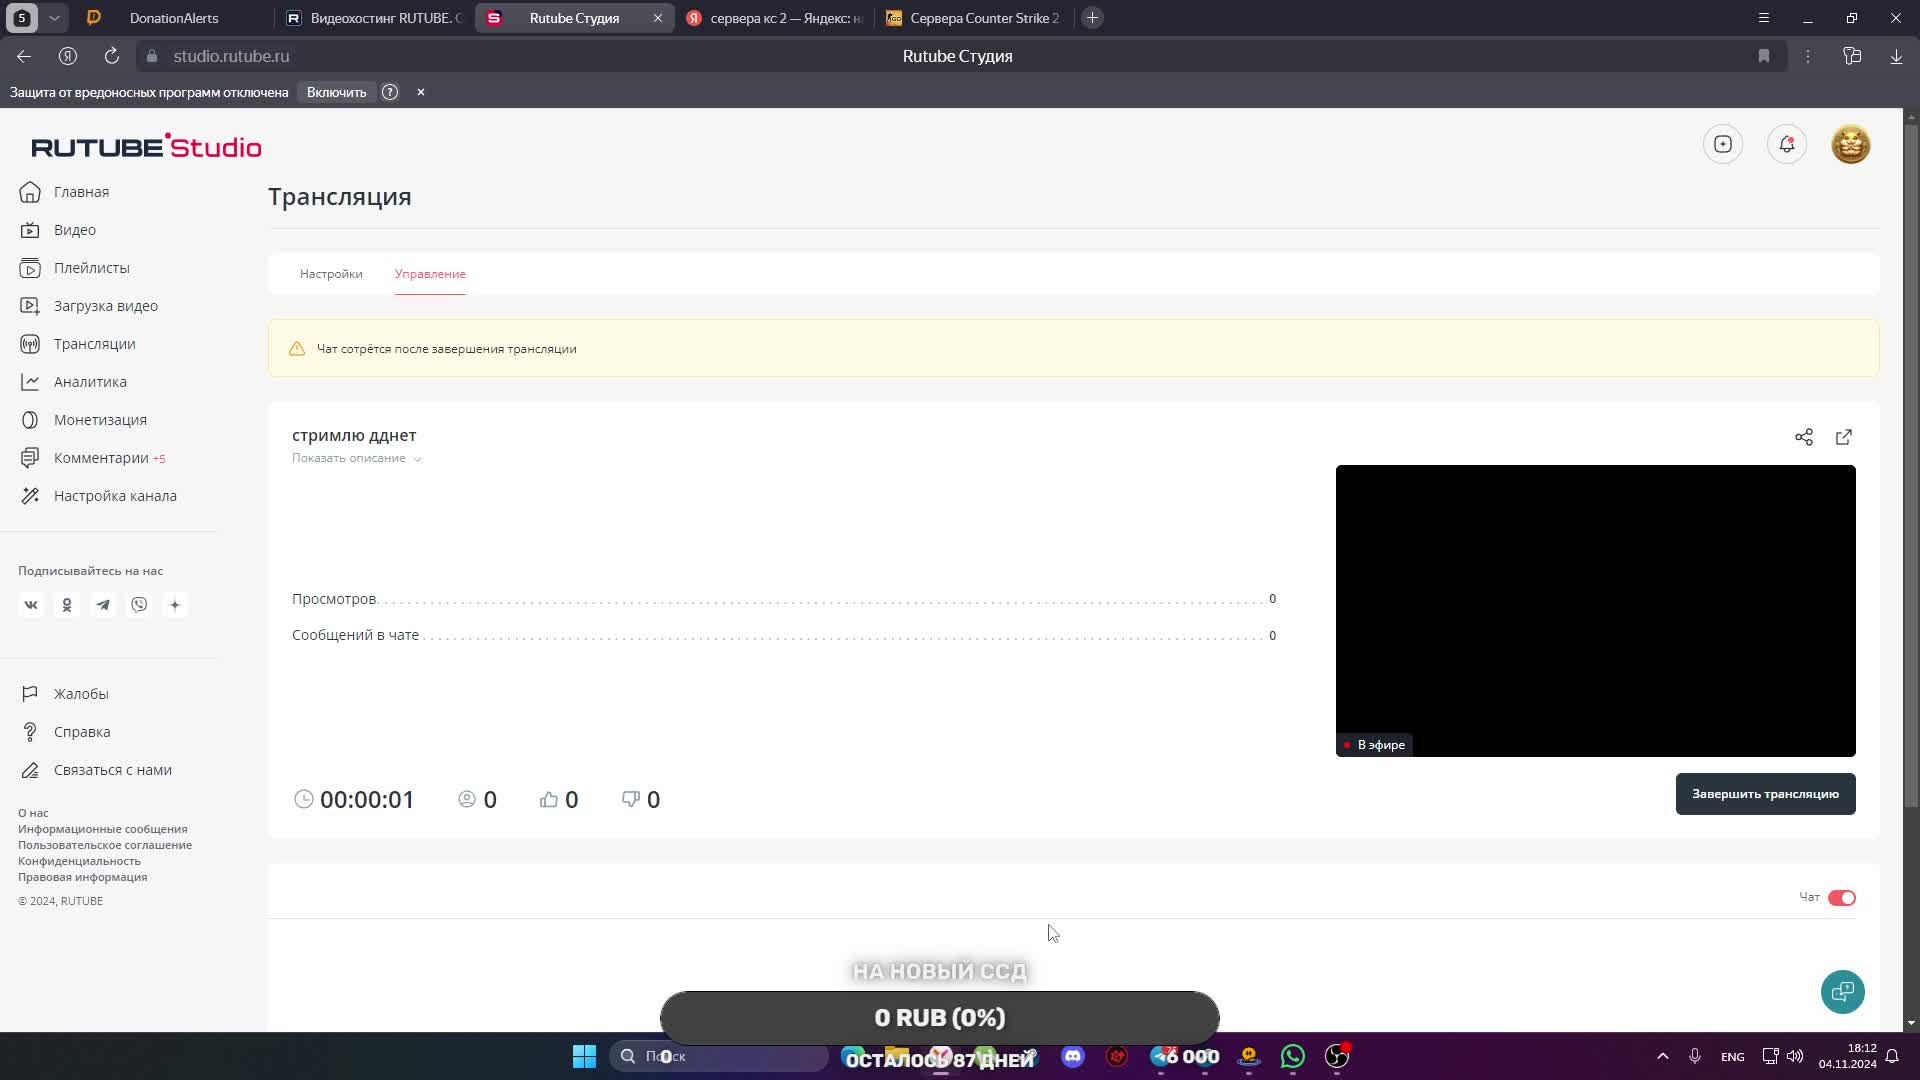Open Конфиденциальность link
Screen dimensions: 1920x1080
click(x=79, y=861)
